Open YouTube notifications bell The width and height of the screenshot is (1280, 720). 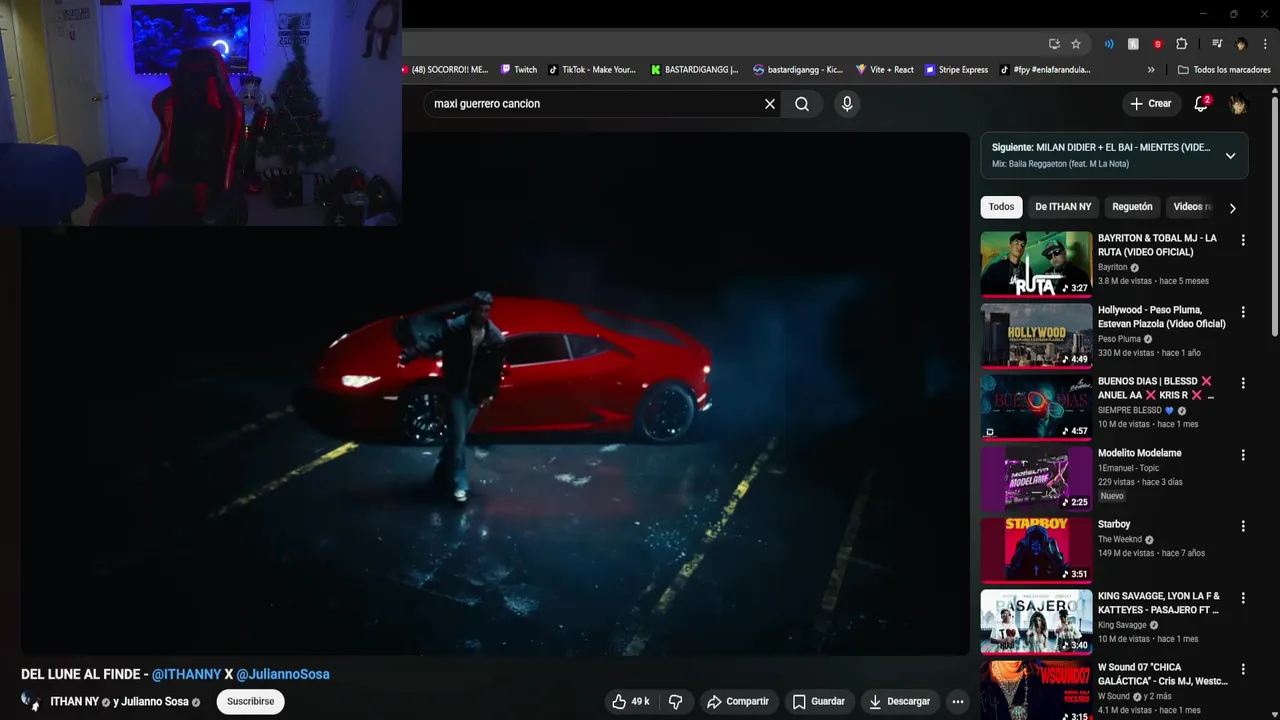point(1201,104)
